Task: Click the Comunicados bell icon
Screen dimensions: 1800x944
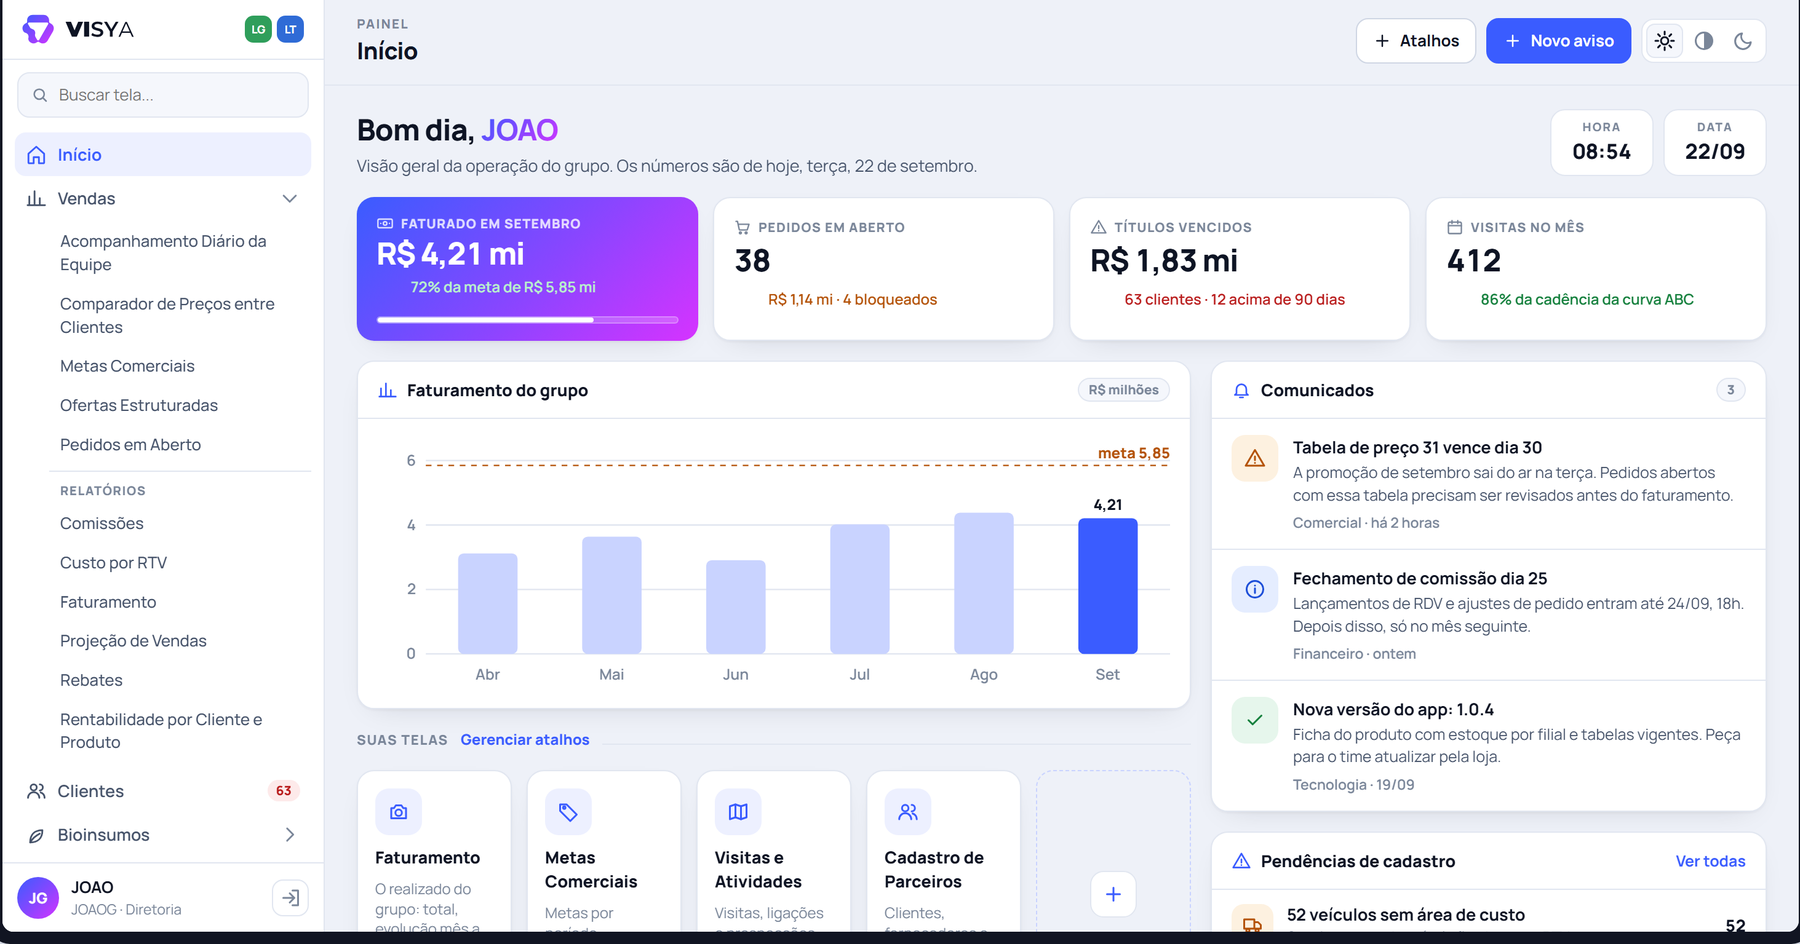Action: coord(1241,391)
